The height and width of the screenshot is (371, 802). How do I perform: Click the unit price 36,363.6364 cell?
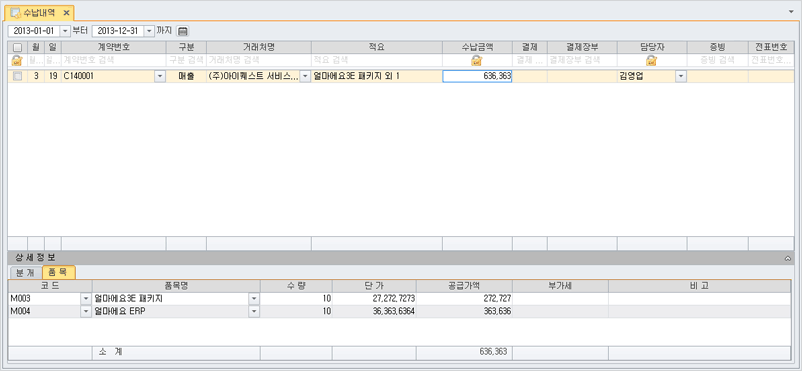tap(374, 311)
